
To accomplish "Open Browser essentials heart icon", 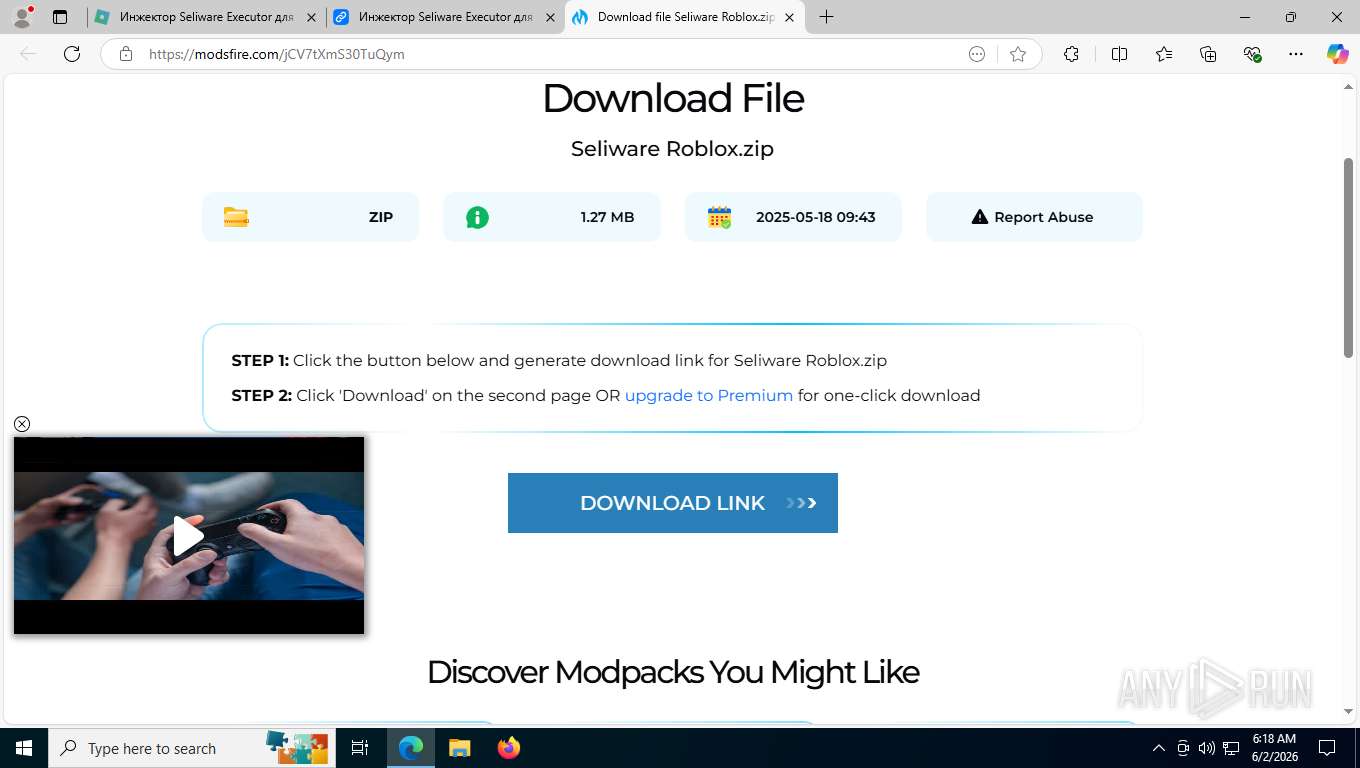I will [x=1252, y=54].
